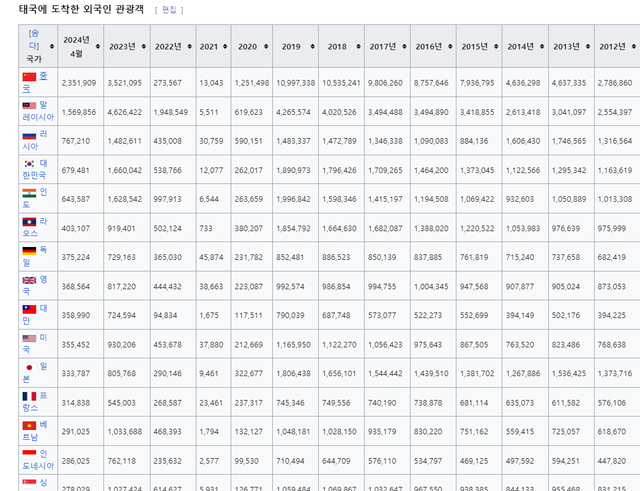
Task: Click the Germany flag icon
Action: (x=28, y=250)
